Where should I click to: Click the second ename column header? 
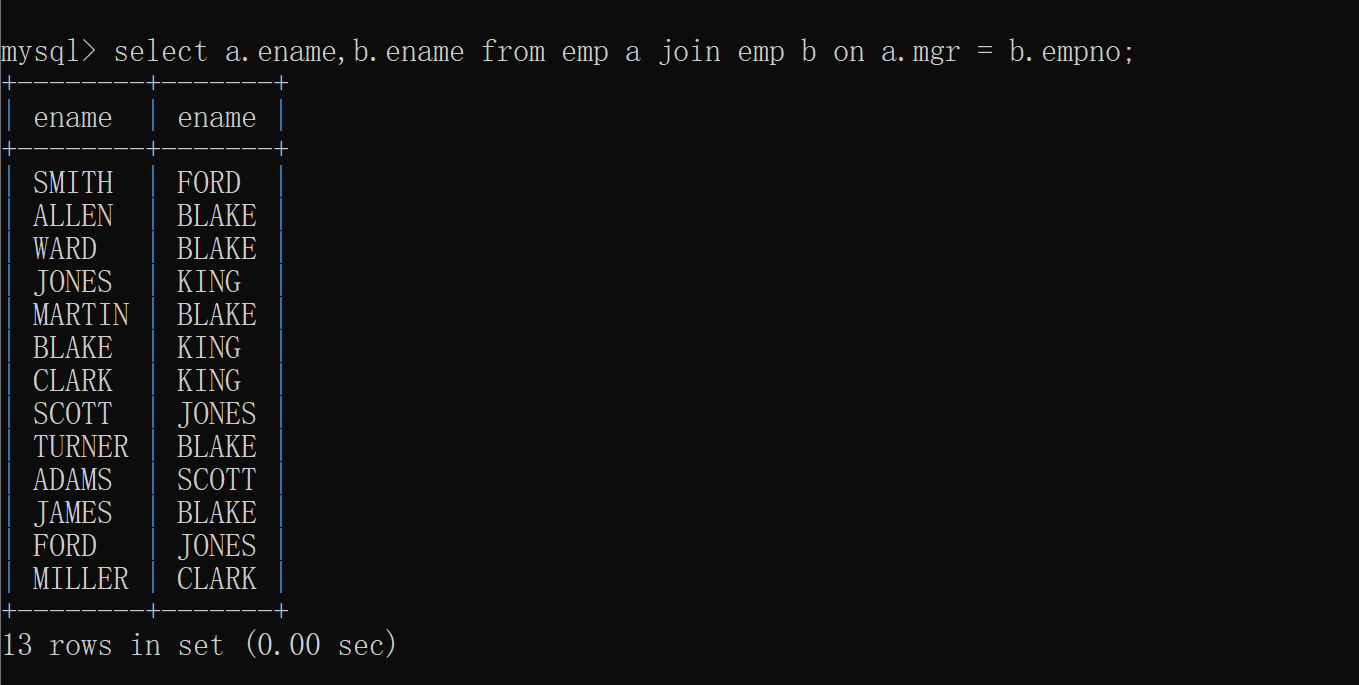point(216,118)
